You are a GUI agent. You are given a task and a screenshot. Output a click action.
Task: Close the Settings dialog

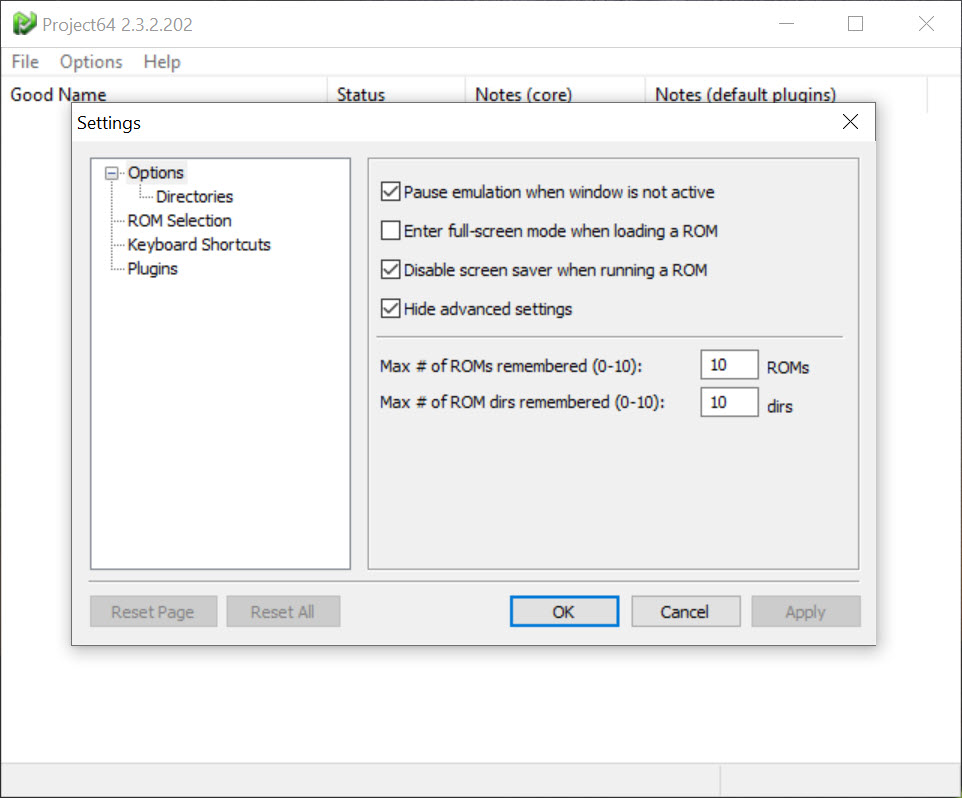coord(850,122)
